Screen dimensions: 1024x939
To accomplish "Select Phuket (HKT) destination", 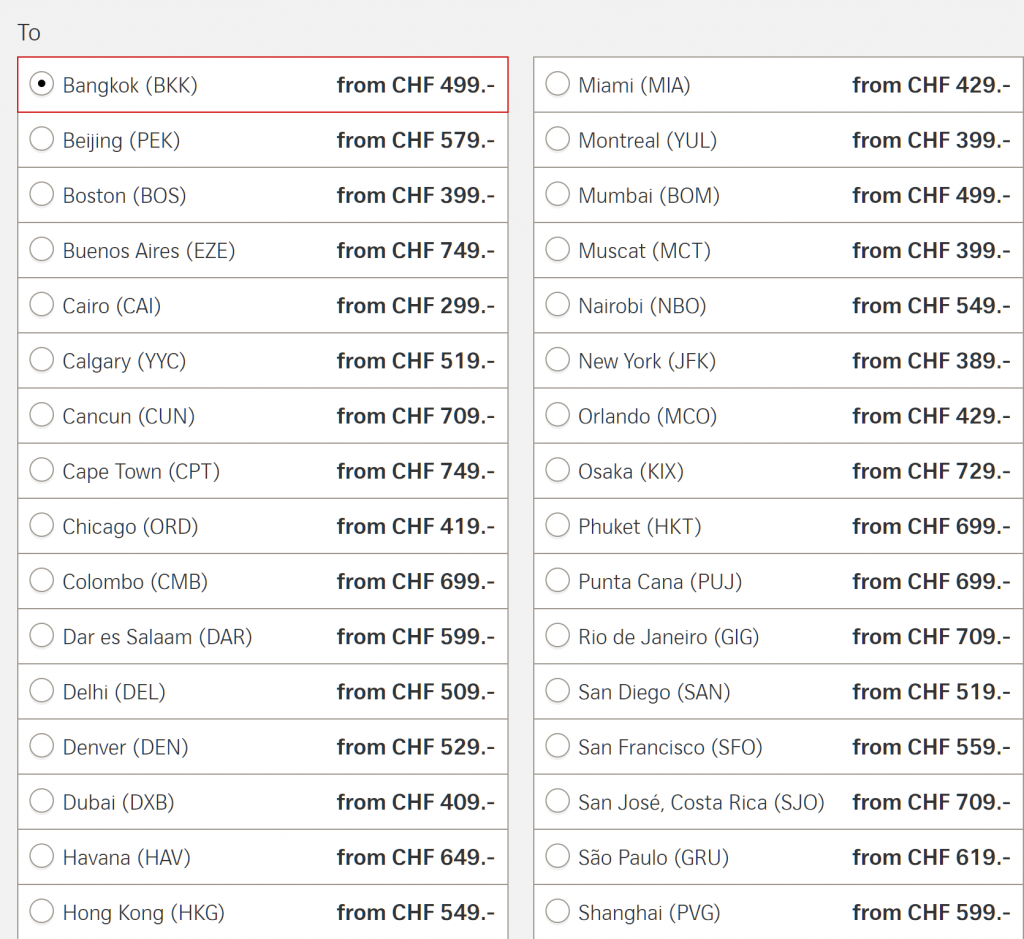I will click(x=558, y=526).
